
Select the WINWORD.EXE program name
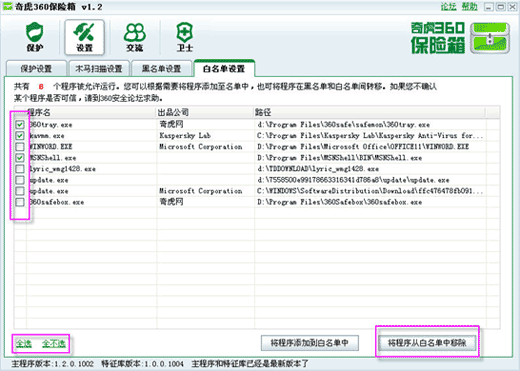[x=51, y=147]
